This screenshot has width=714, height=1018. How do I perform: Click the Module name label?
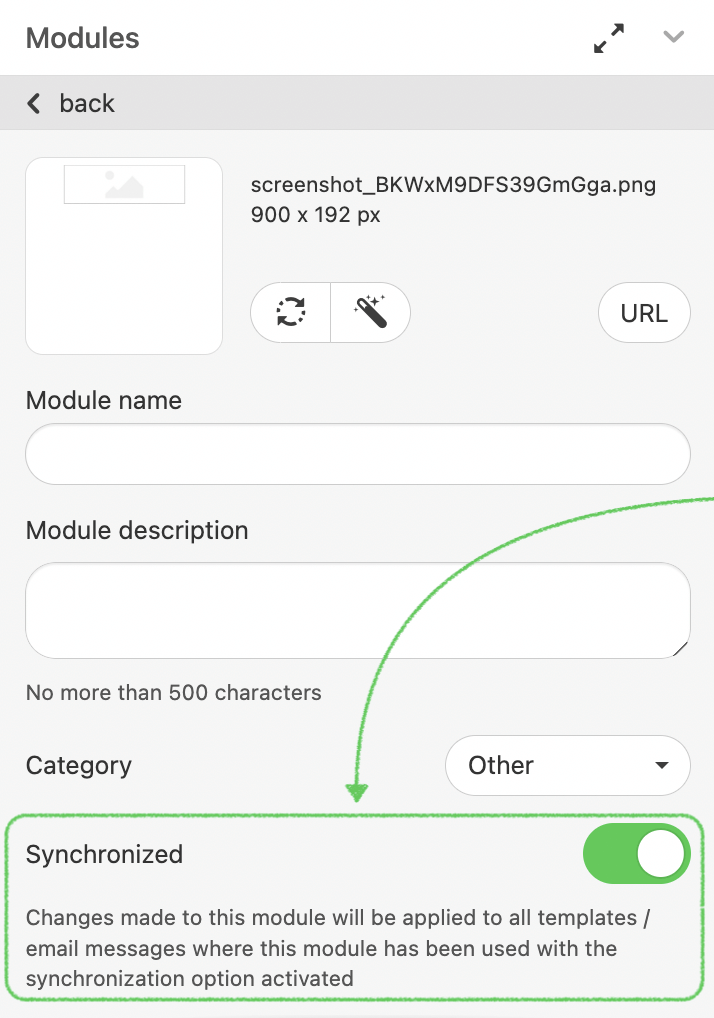click(104, 400)
